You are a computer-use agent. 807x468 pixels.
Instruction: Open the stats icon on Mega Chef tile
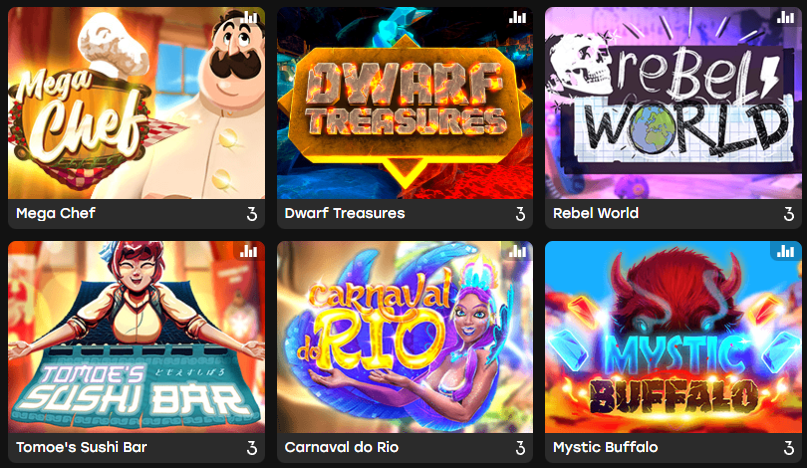click(x=249, y=18)
